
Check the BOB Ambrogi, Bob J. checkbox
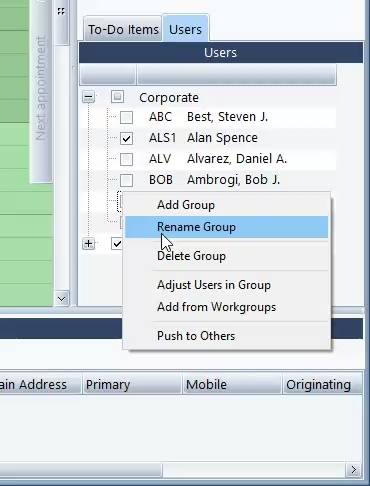tap(126, 180)
